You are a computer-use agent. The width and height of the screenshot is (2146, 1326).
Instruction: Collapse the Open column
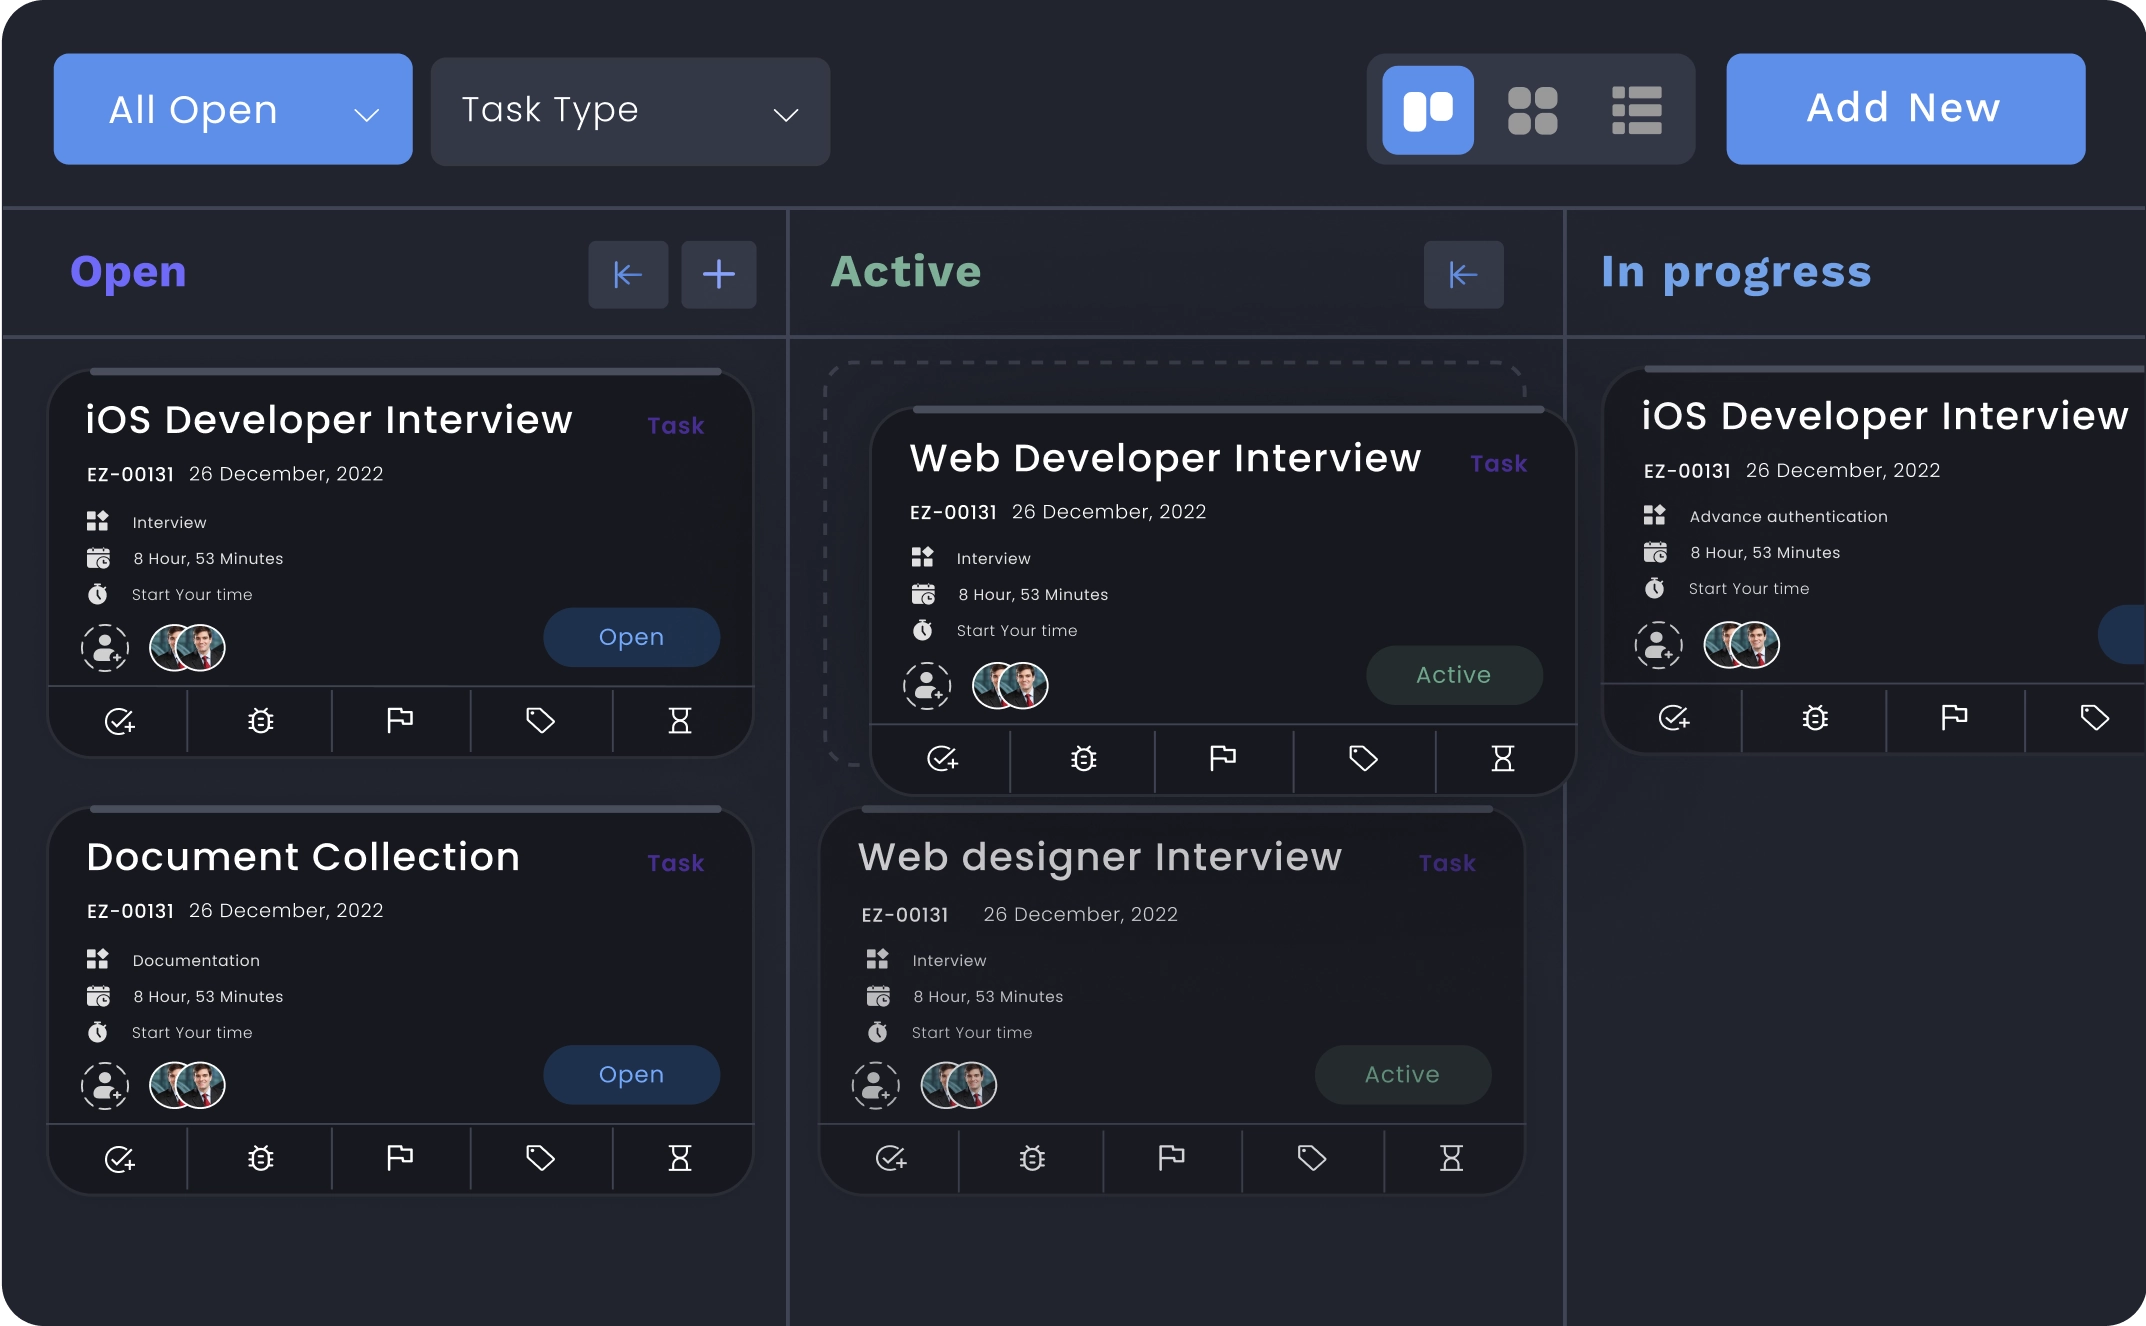(627, 274)
